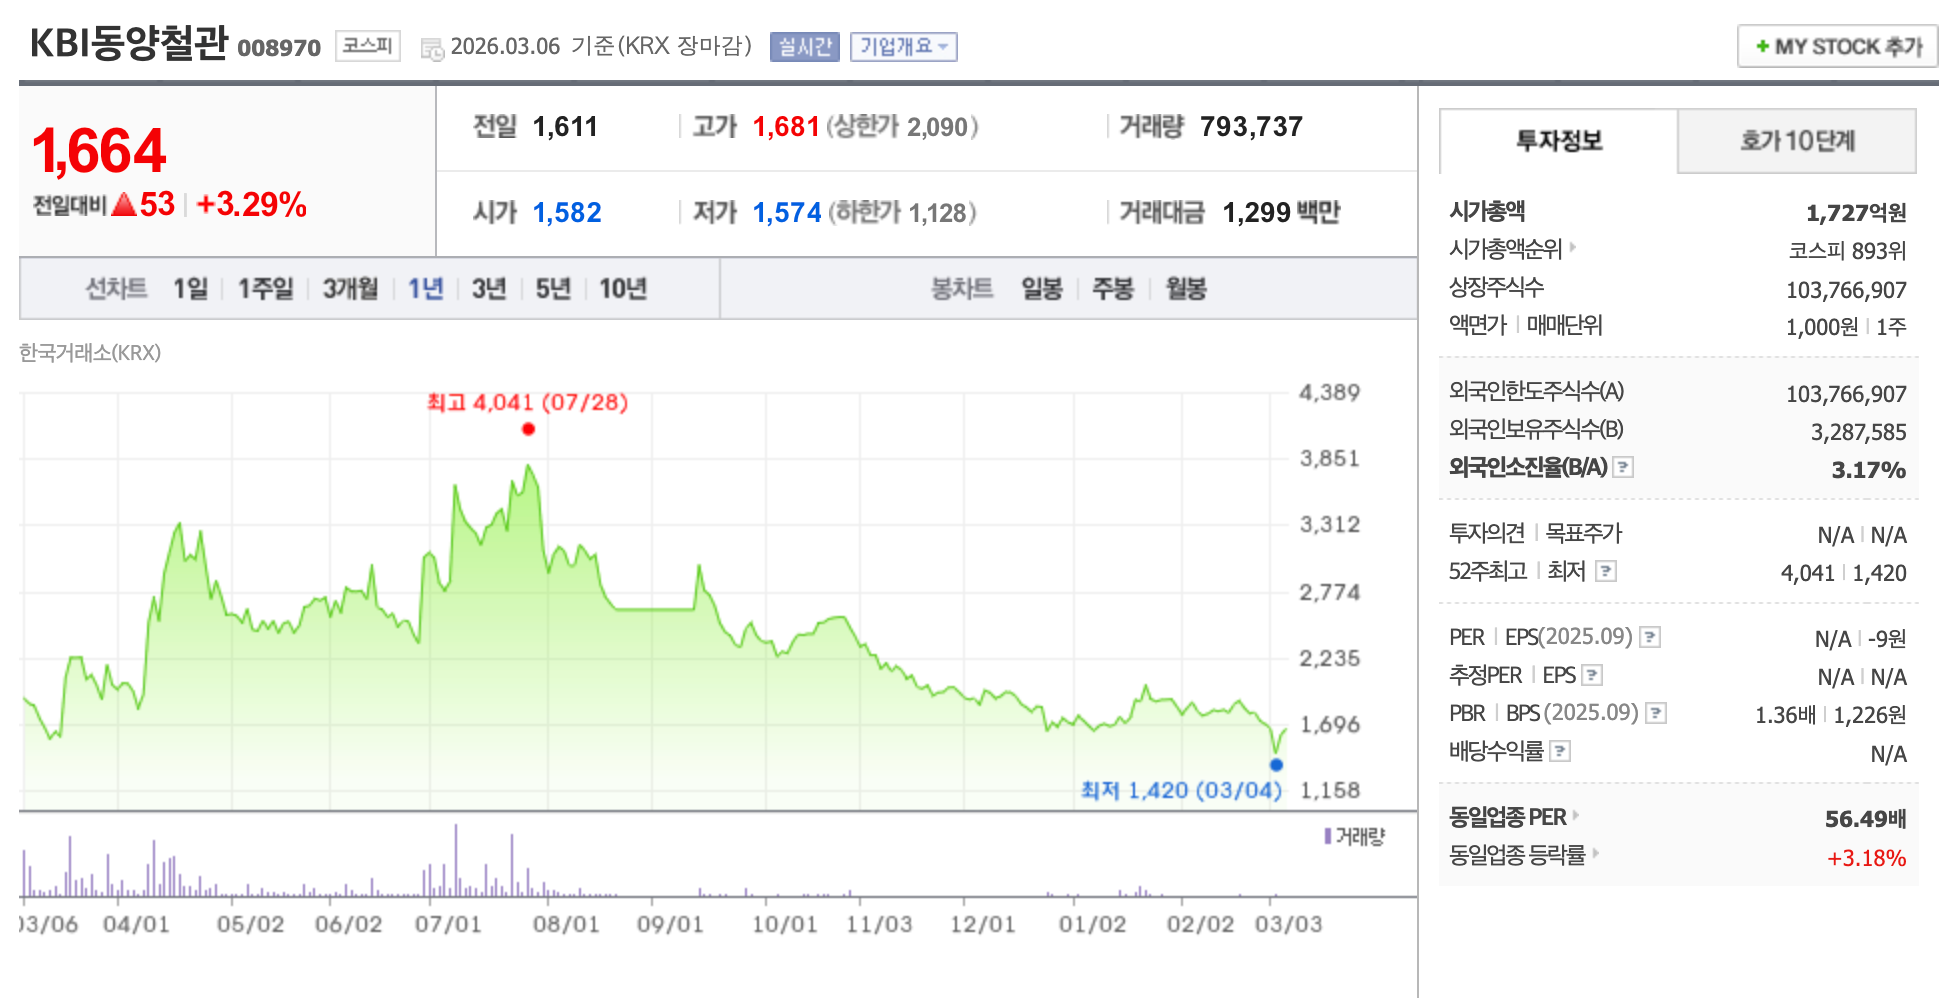Screen dimensions: 1956x998
Task: Click the 외국인보유주식수 value 3,287,585
Action: 1859,432
